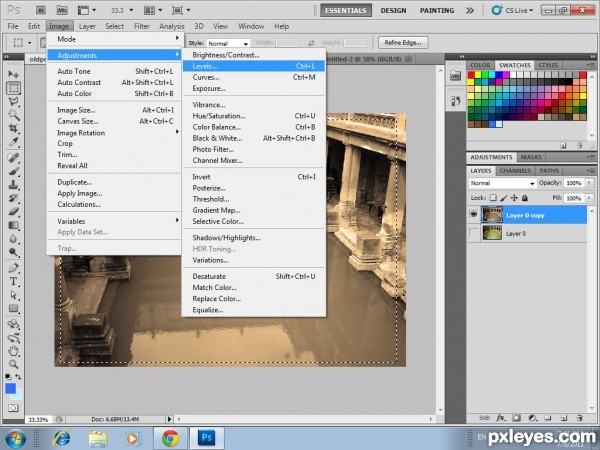Screen dimensions: 600x450
Task: Choose Curves from Adjustments submenu
Action: coord(254,77)
